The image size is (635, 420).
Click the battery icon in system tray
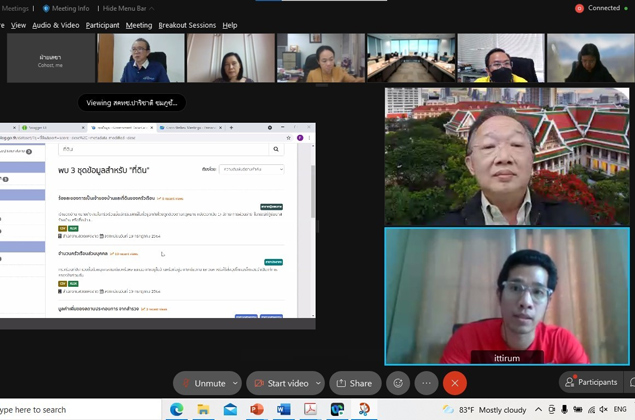tap(578, 409)
